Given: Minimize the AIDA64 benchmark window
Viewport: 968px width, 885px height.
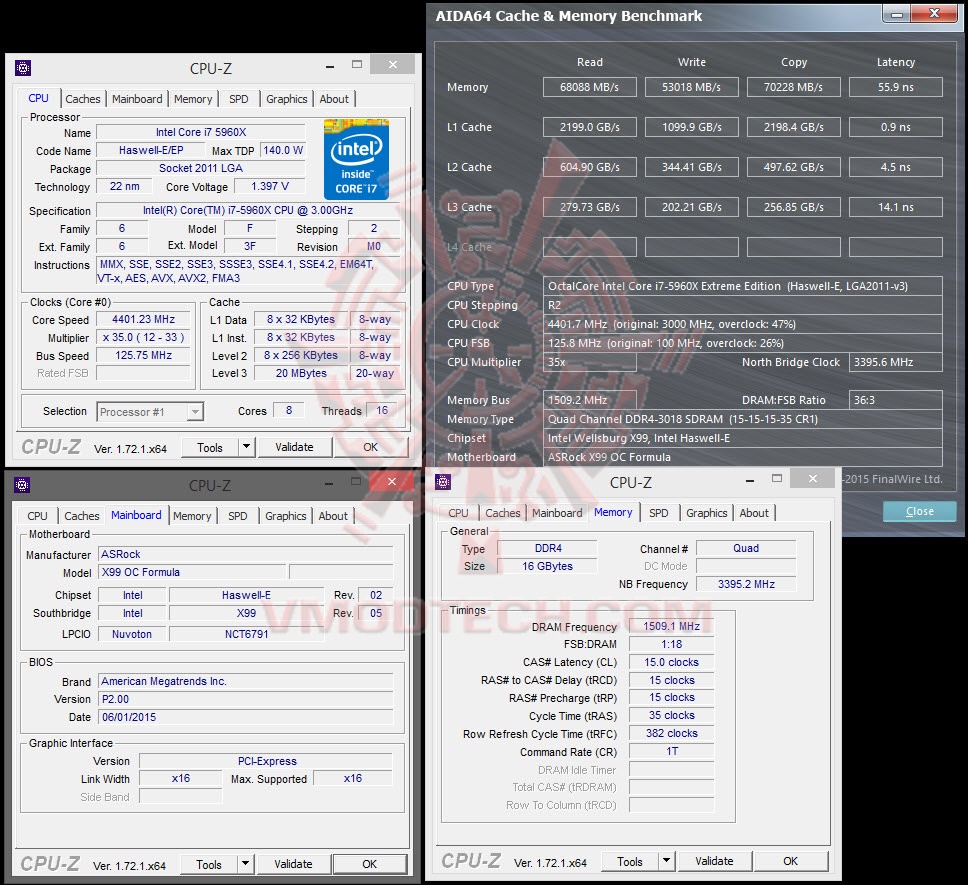Looking at the screenshot, I should click(897, 14).
